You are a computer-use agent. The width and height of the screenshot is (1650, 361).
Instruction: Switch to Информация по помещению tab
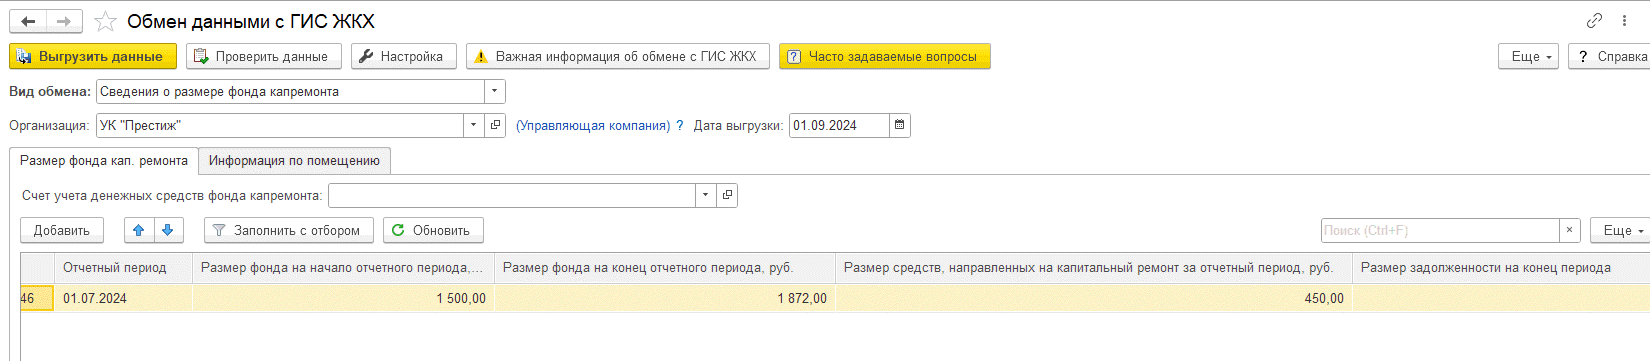point(294,160)
